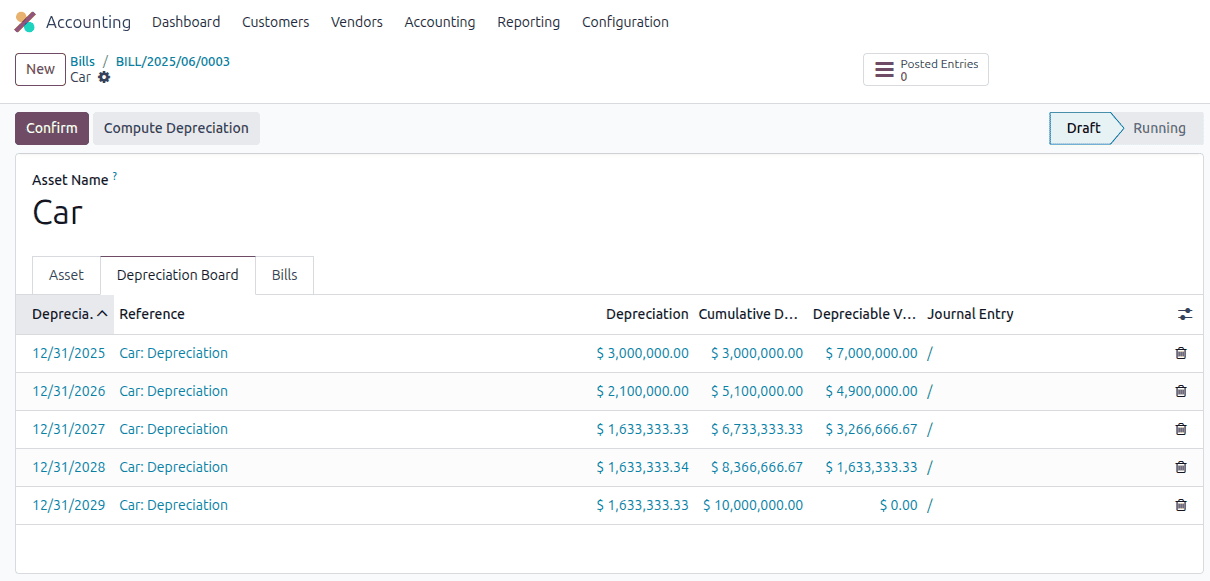Click Compute Depreciation
The height and width of the screenshot is (581, 1210).
click(x=175, y=128)
